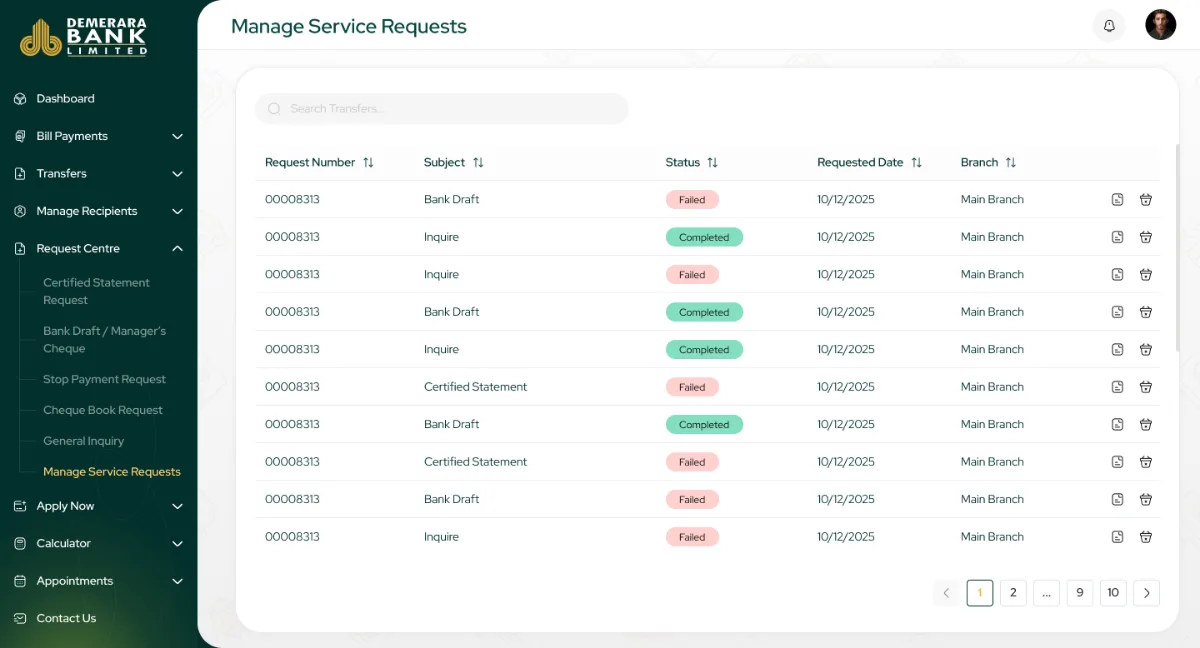The image size is (1200, 648).
Task: Sort by Status column arrows
Action: click(x=712, y=163)
